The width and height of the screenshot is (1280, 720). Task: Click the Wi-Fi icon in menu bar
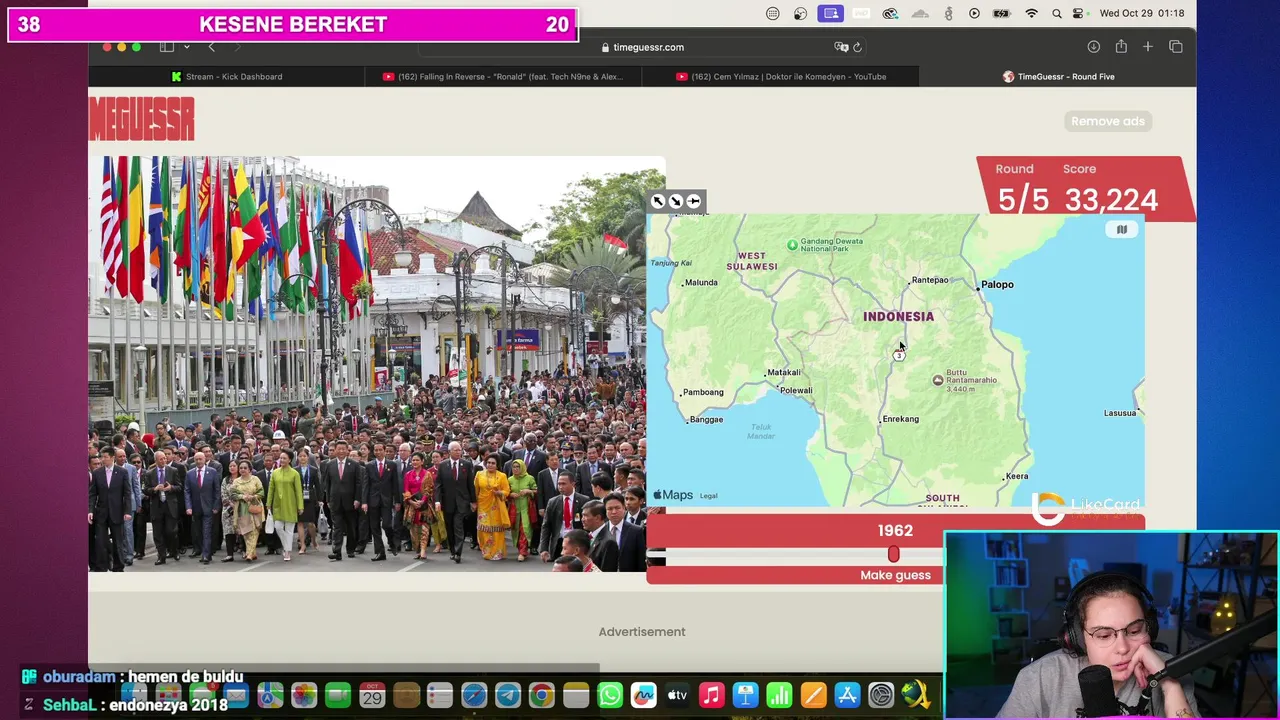click(1031, 13)
